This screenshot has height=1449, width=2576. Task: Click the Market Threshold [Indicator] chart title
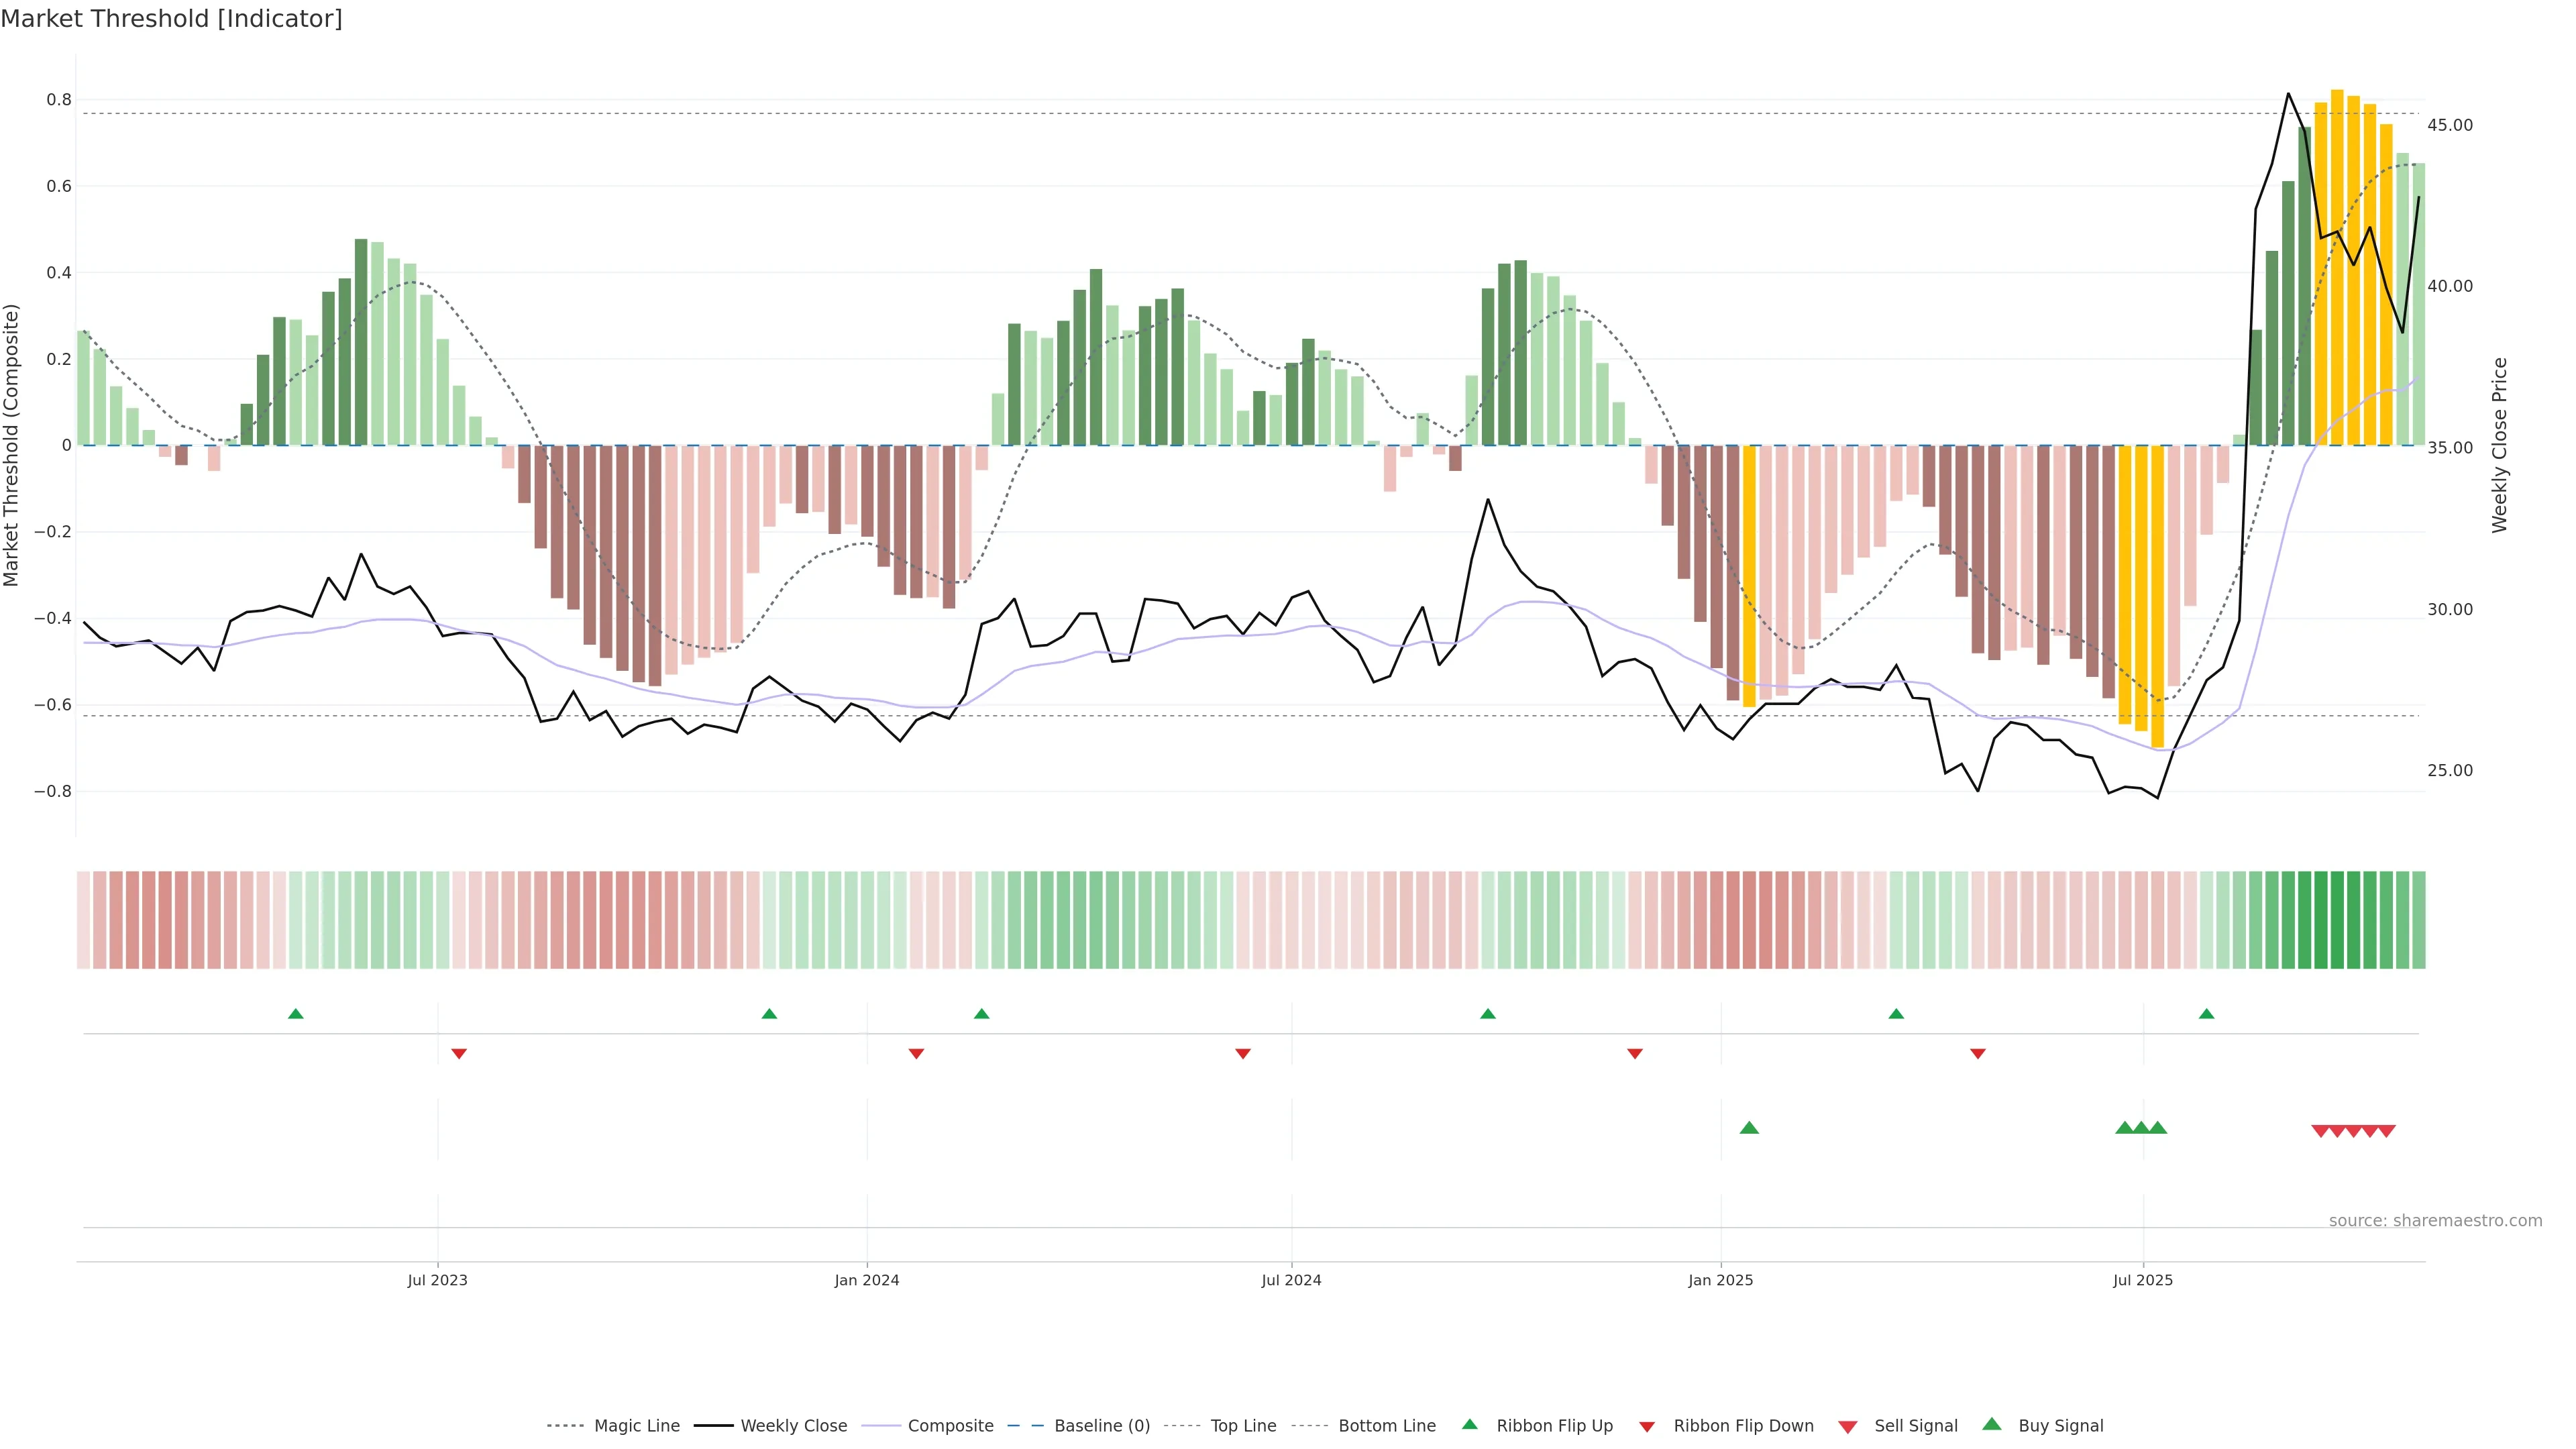[x=171, y=19]
